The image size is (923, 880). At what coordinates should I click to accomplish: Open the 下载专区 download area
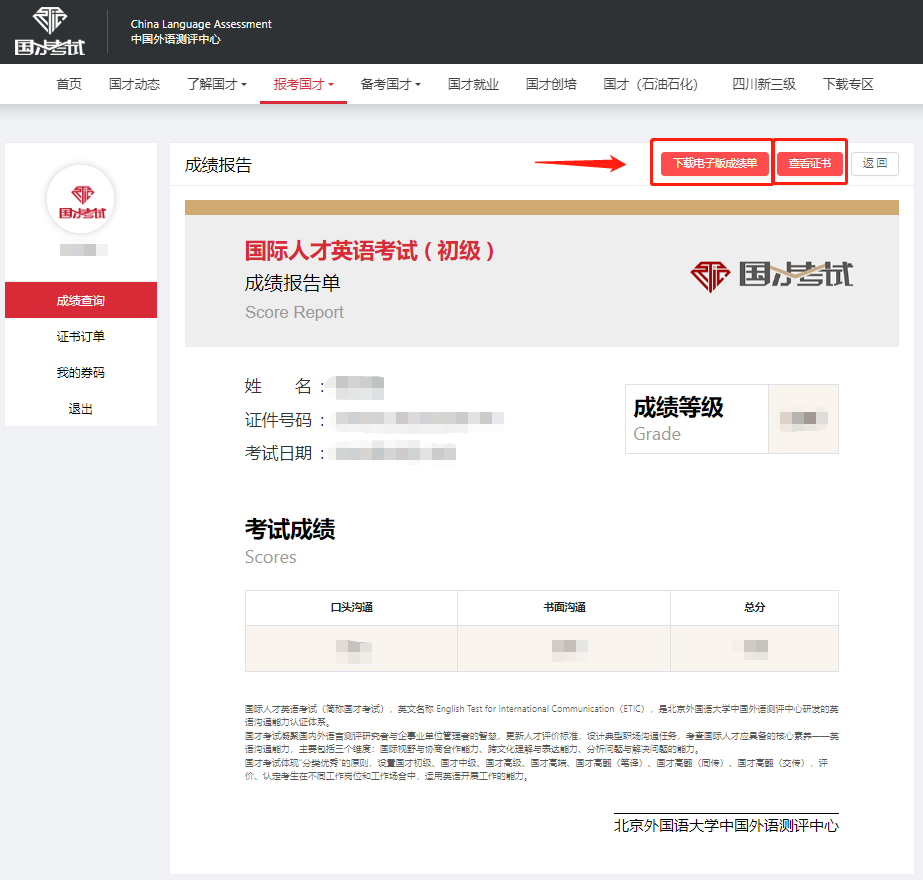[848, 85]
